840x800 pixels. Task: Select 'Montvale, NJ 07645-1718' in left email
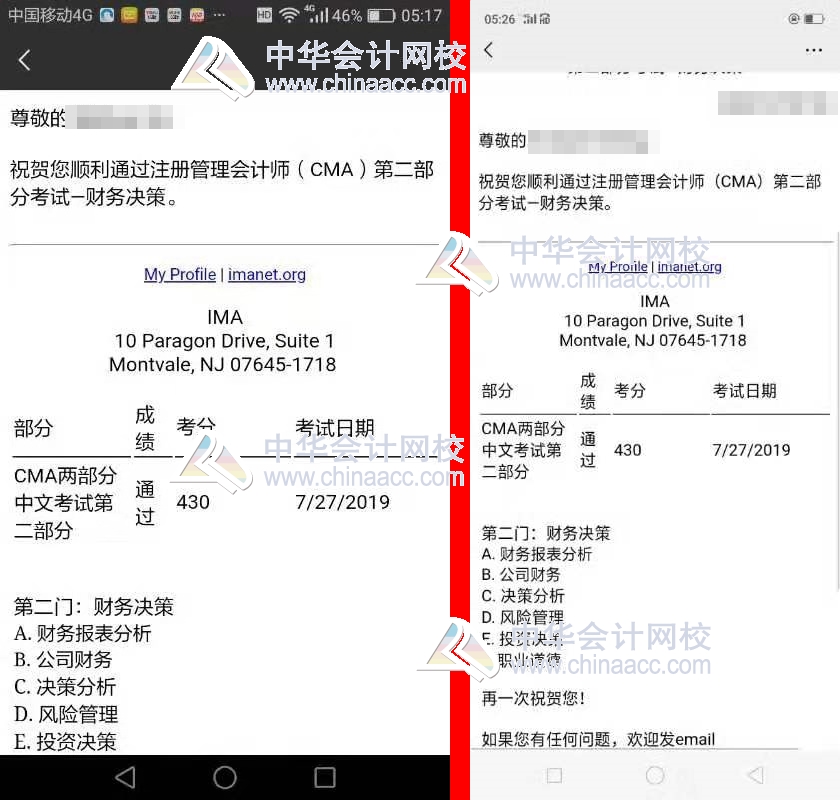pos(222,365)
